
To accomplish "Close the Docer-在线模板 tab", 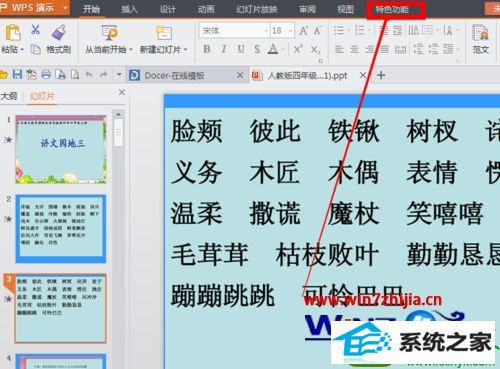I will pos(240,76).
